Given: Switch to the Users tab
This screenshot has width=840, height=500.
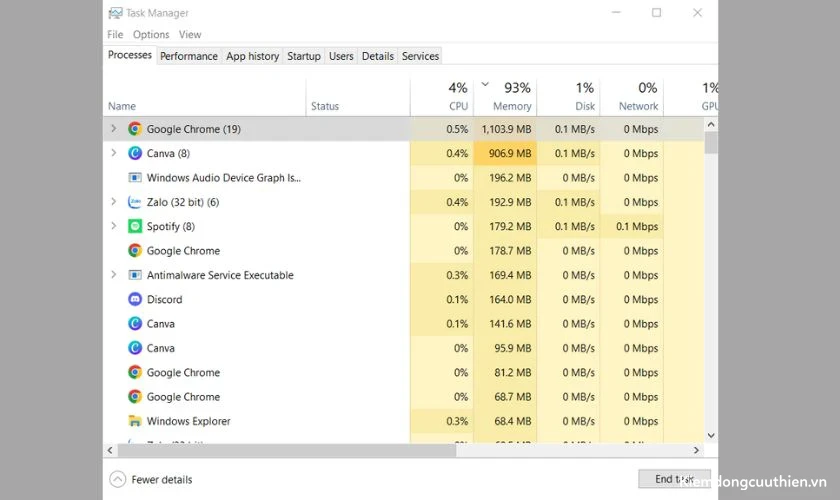Looking at the screenshot, I should pyautogui.click(x=341, y=56).
